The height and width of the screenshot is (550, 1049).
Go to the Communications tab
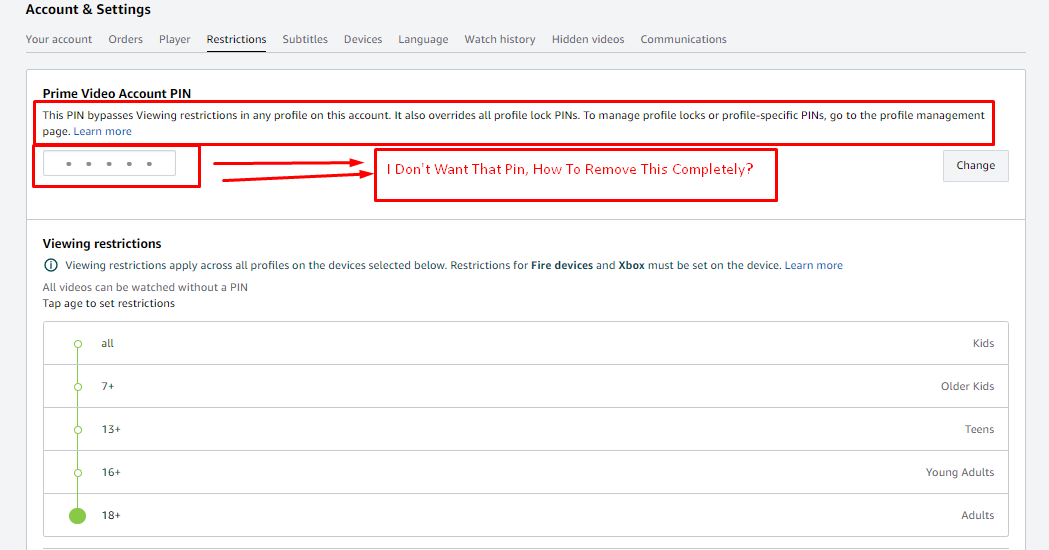tap(683, 40)
